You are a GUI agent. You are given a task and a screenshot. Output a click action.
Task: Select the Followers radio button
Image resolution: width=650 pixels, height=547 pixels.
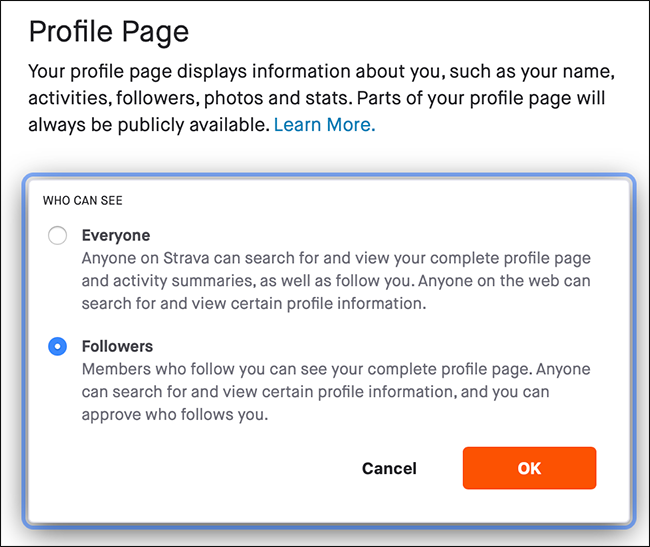click(57, 346)
